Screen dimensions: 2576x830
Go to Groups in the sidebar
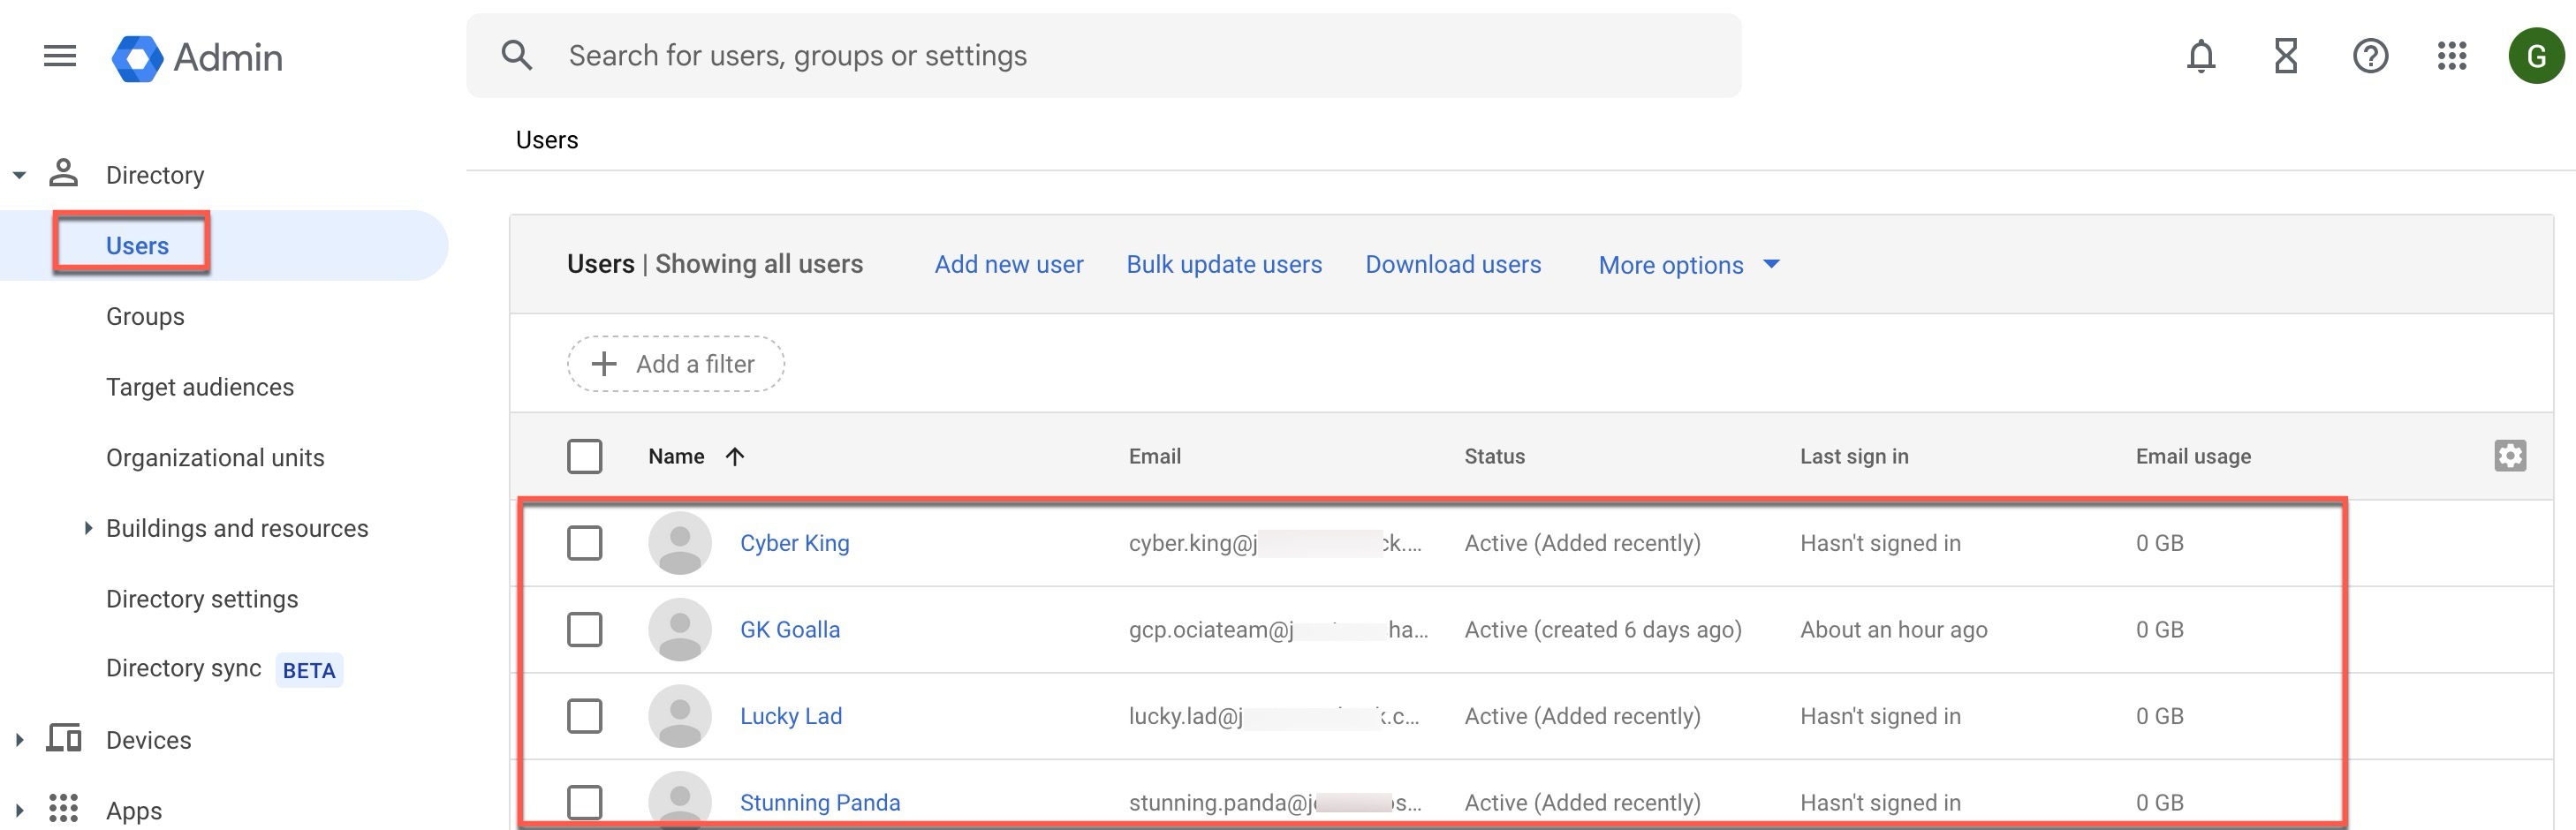[145, 317]
